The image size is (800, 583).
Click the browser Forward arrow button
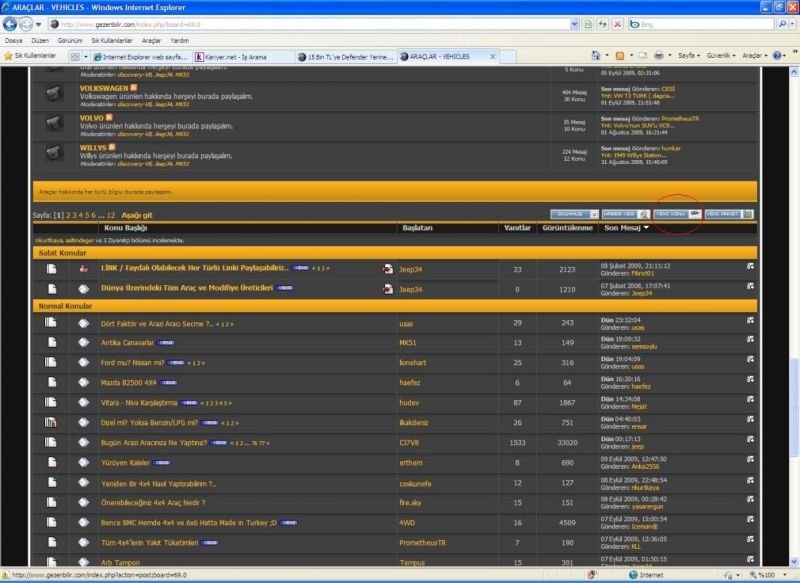coord(26,24)
